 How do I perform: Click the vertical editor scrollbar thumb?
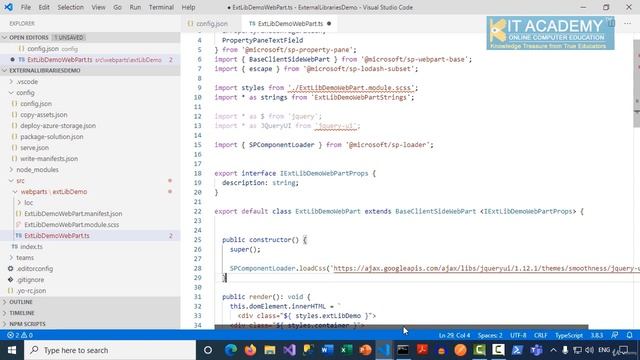tap(636, 84)
